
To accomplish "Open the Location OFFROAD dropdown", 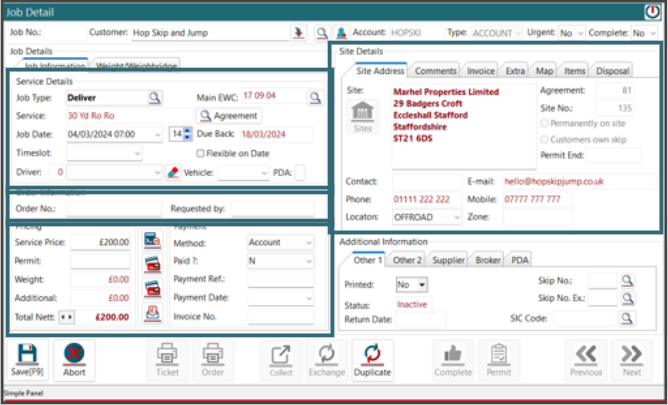I will coord(427,217).
